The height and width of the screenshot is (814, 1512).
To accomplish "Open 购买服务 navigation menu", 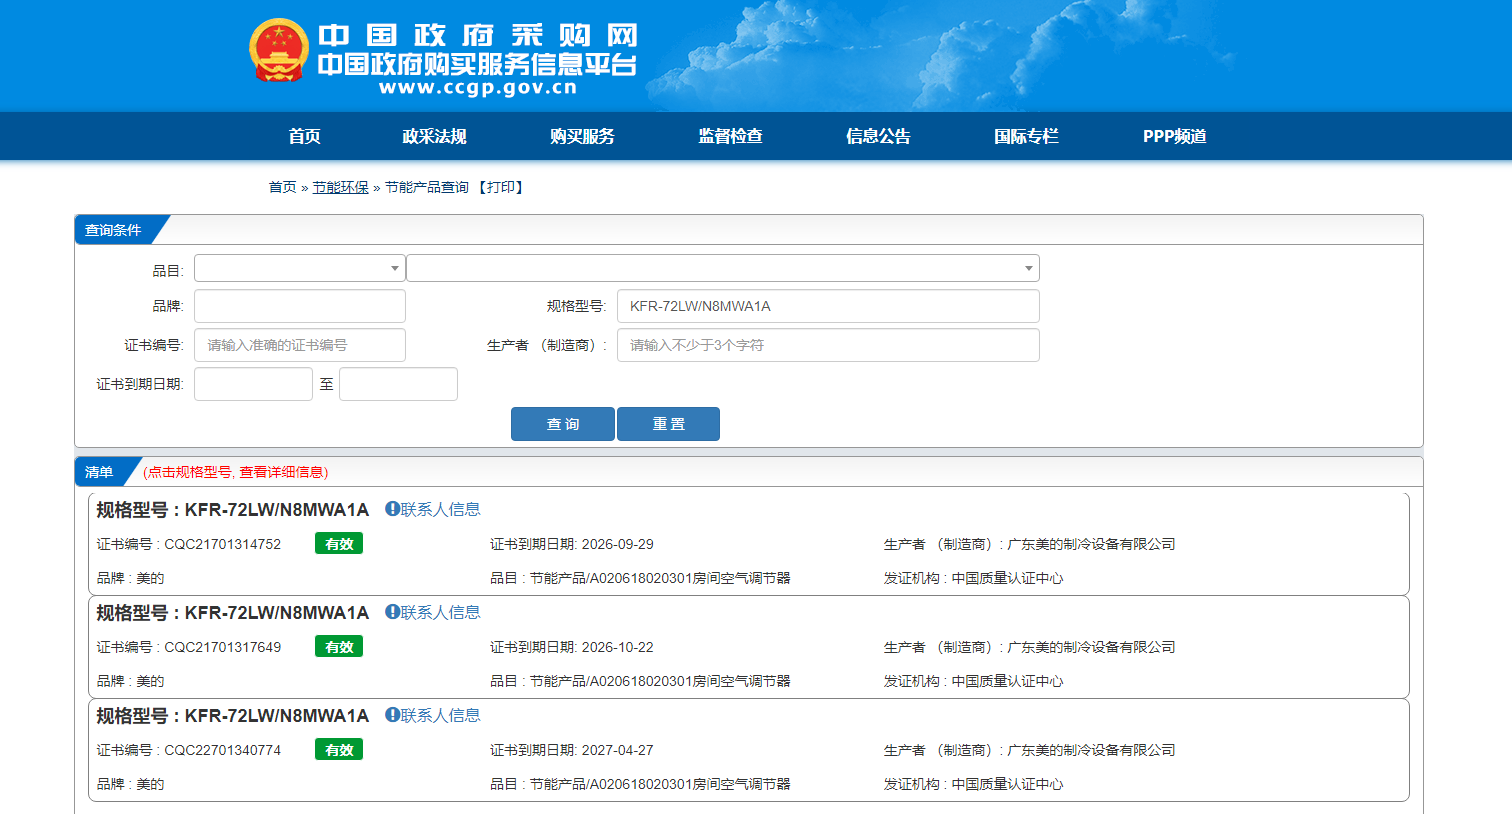I will pyautogui.click(x=582, y=136).
